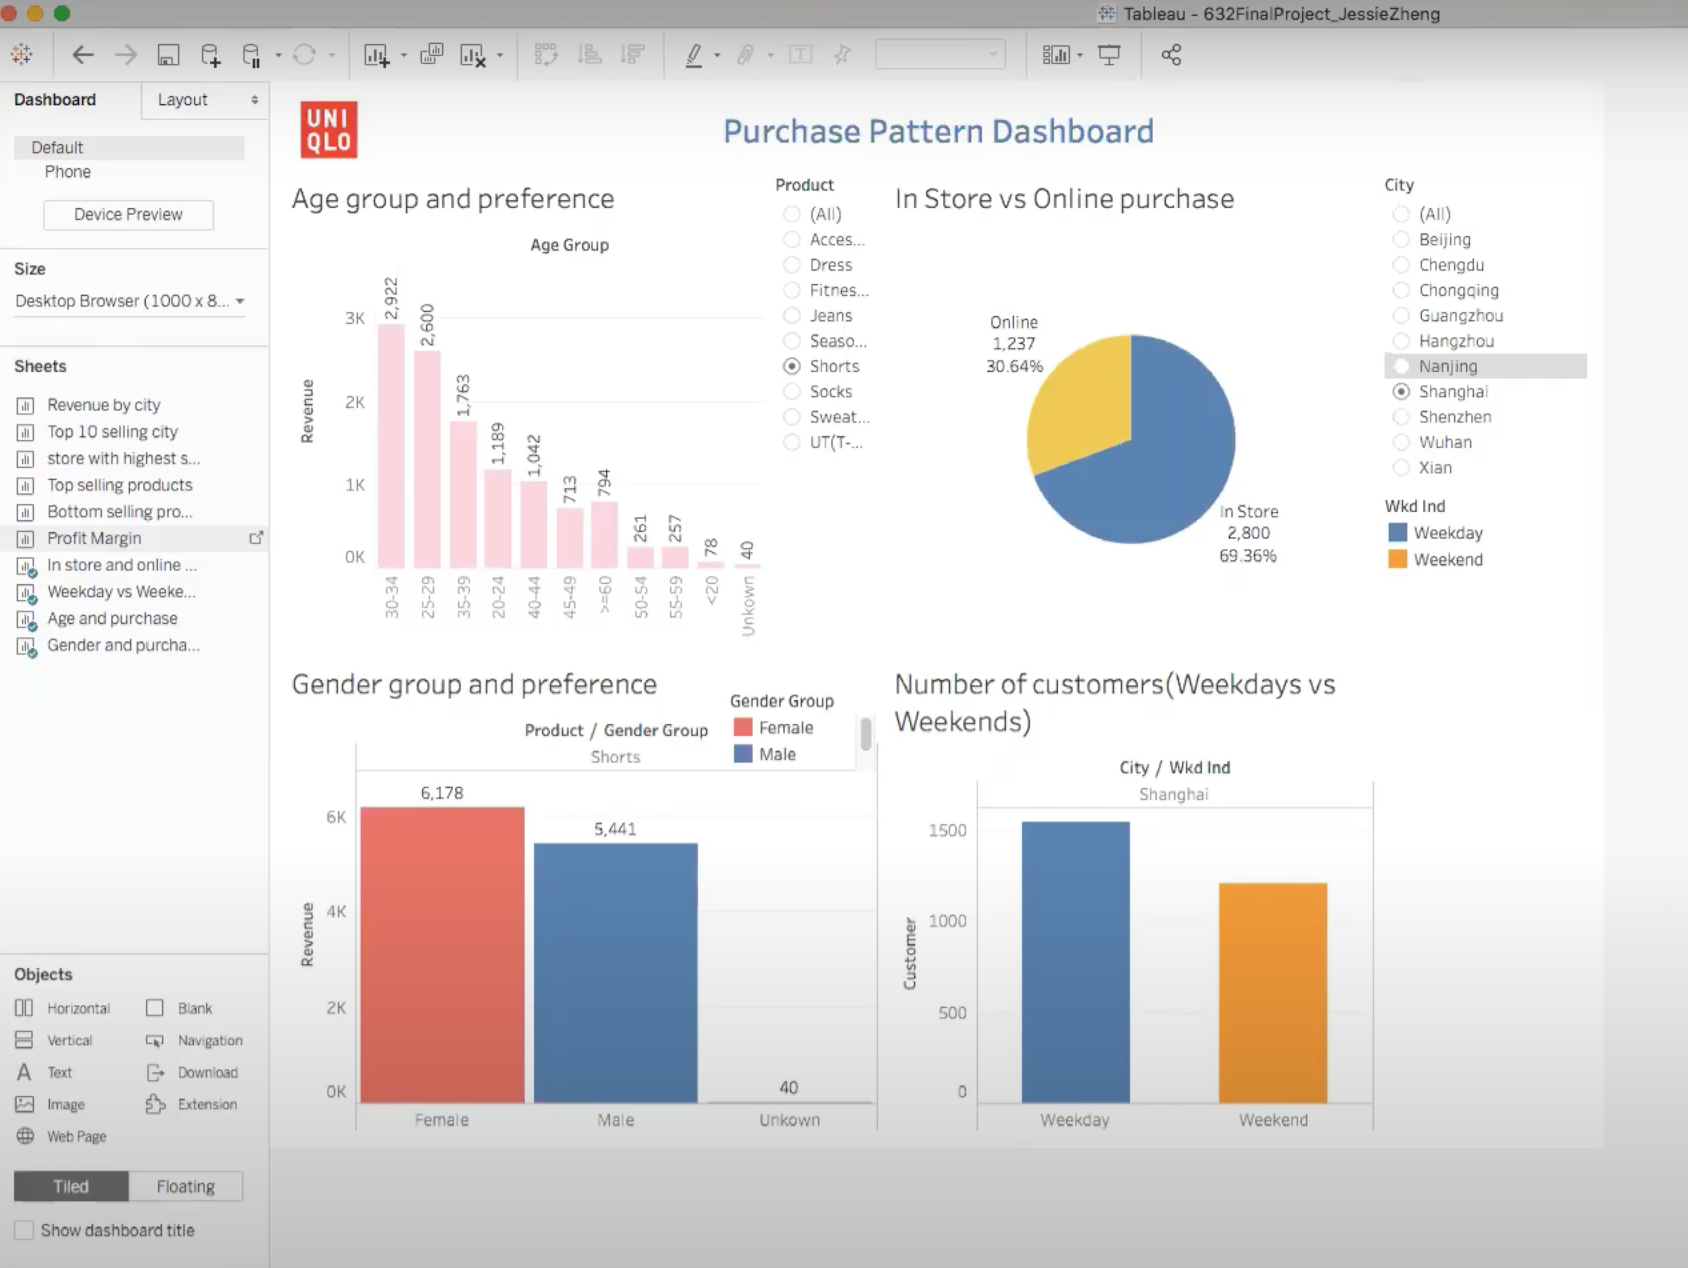Click the Go to Sheet icon beside Profit Margin
The height and width of the screenshot is (1268, 1688).
pyautogui.click(x=256, y=538)
